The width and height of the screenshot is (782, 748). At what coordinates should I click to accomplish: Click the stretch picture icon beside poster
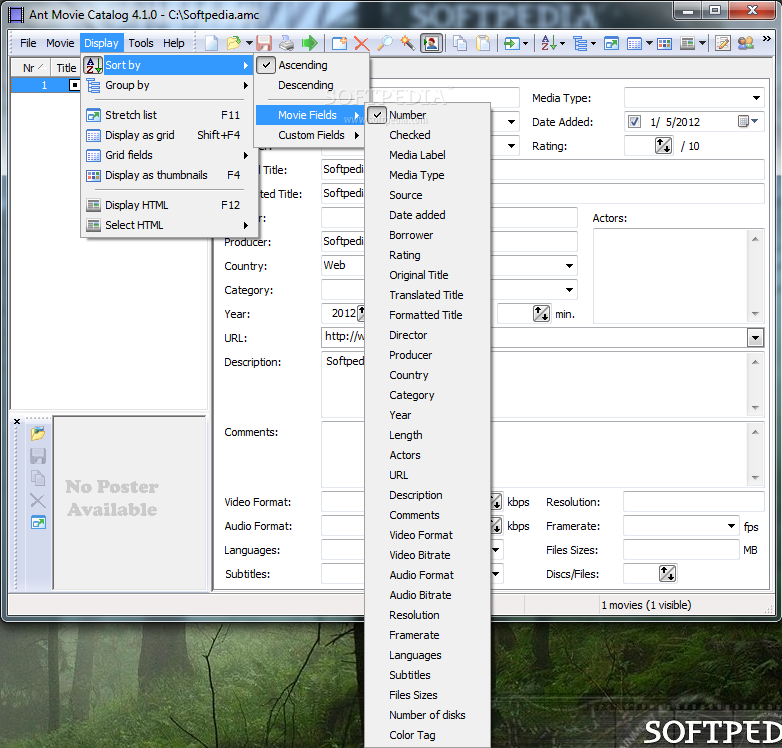click(38, 522)
